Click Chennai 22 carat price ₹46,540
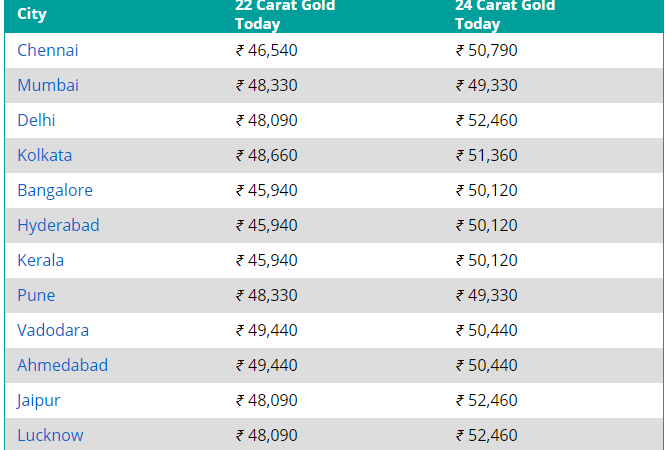Image resolution: width=666 pixels, height=450 pixels. [267, 50]
